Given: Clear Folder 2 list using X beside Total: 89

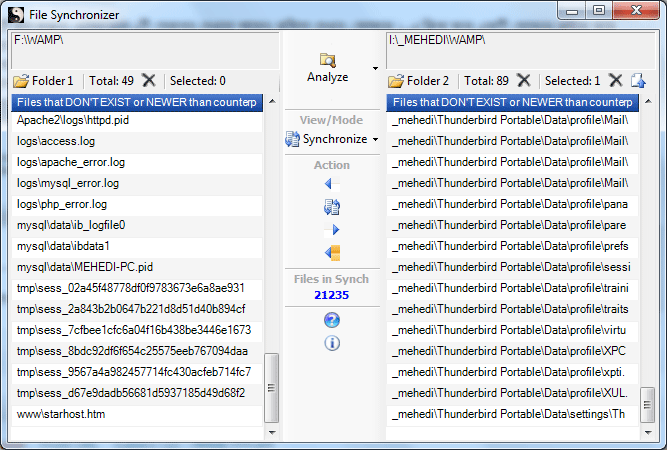Looking at the screenshot, I should [x=524, y=80].
